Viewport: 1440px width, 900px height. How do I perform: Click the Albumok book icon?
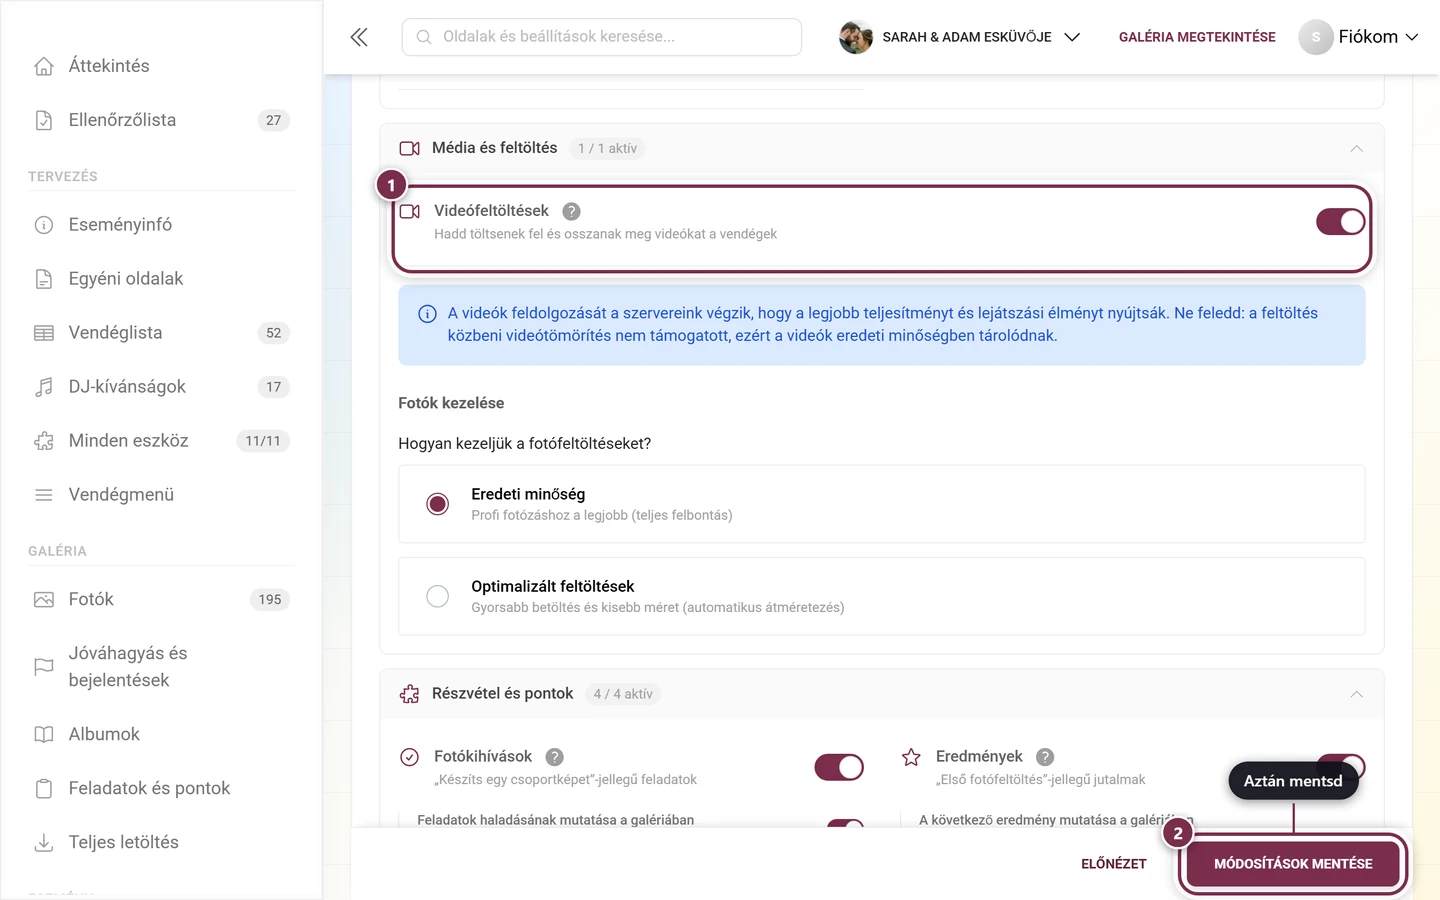pyautogui.click(x=44, y=735)
